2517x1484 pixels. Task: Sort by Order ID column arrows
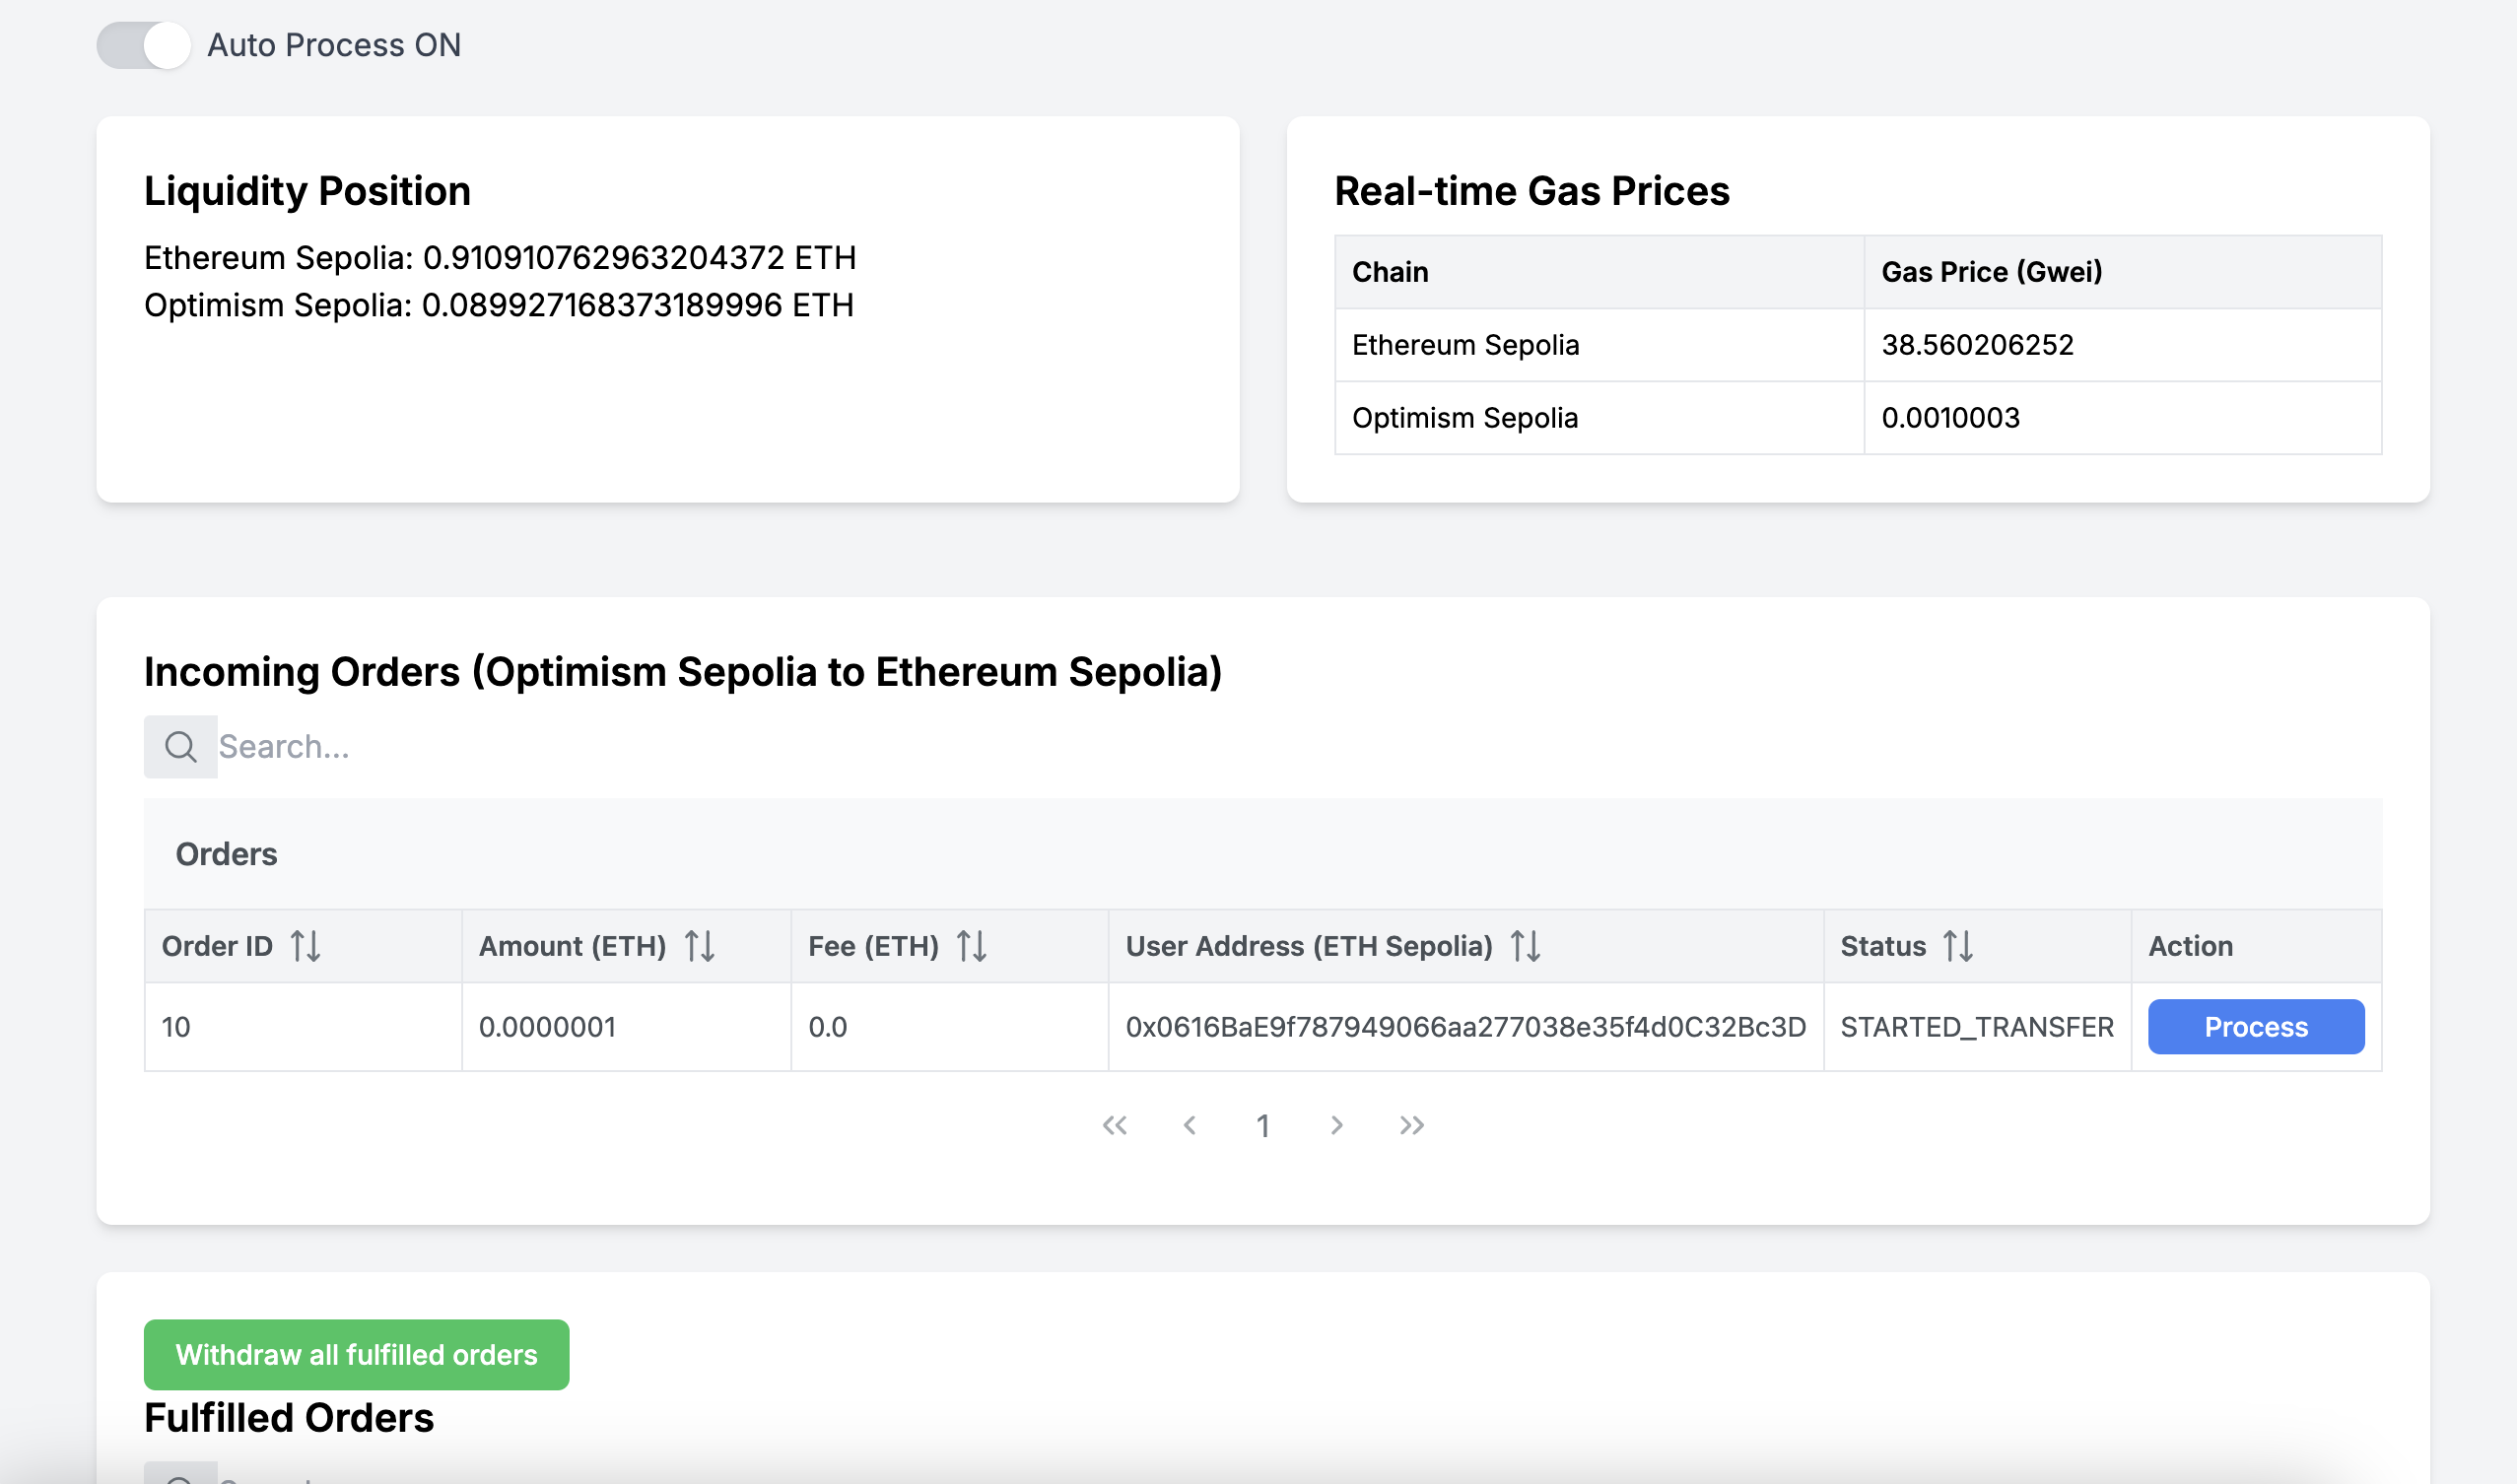305,946
